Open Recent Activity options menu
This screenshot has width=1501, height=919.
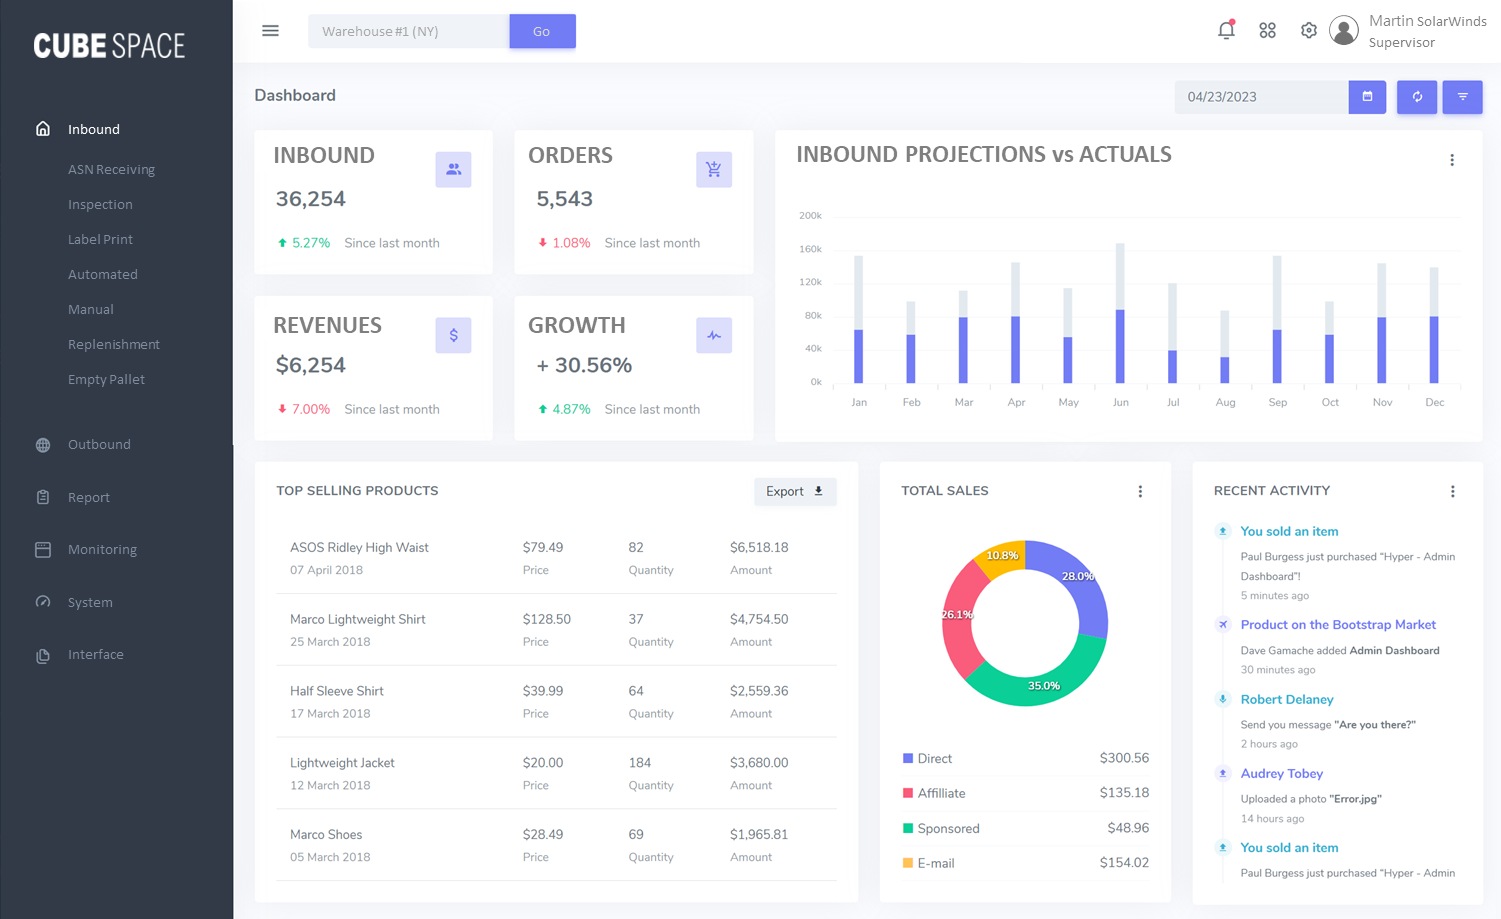(1452, 491)
